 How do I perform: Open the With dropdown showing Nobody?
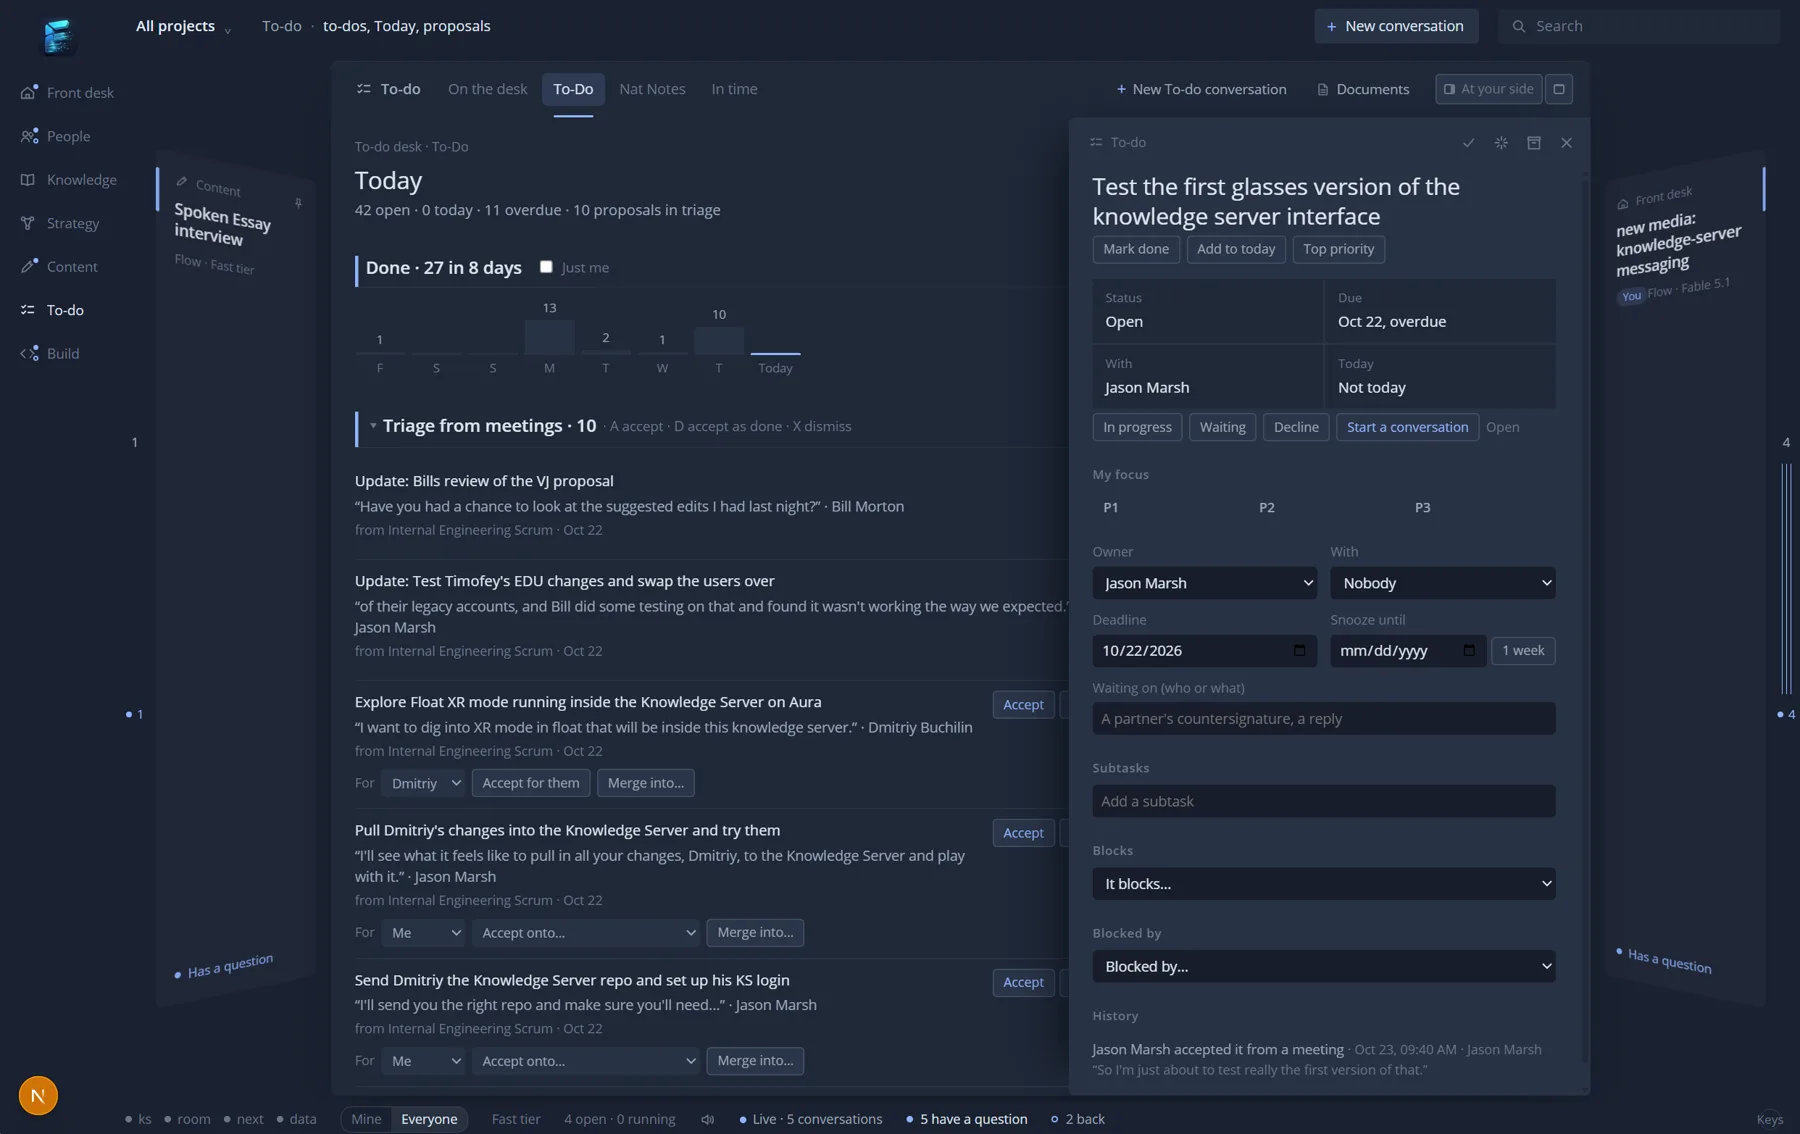tap(1442, 583)
